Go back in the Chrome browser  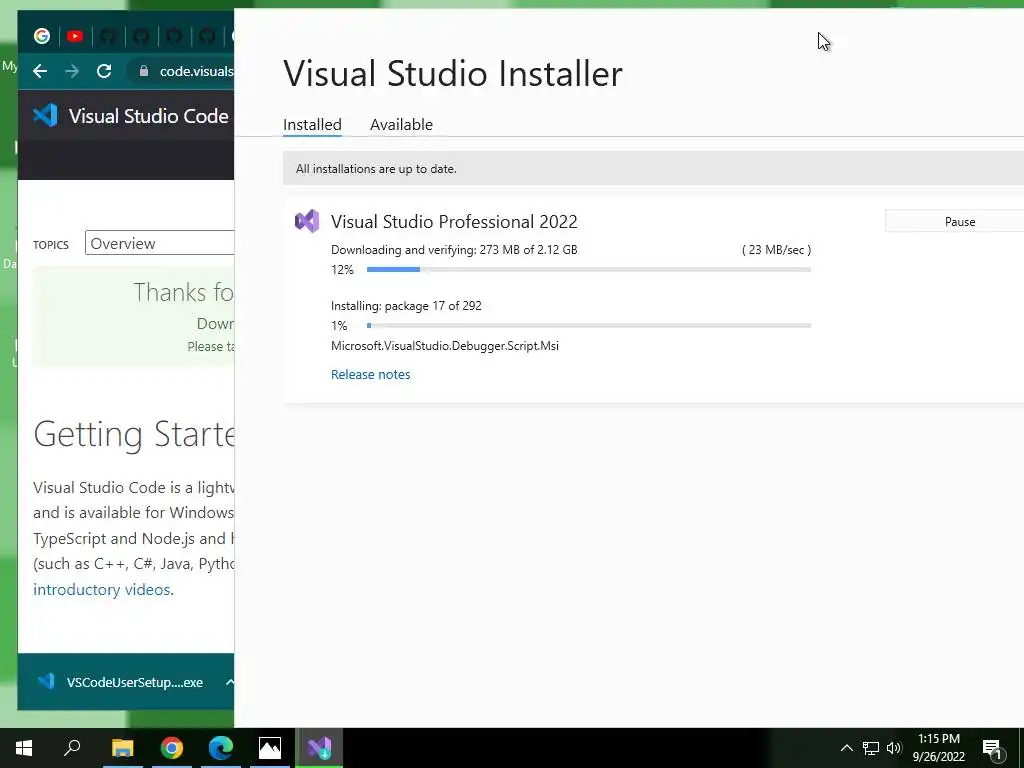40,71
